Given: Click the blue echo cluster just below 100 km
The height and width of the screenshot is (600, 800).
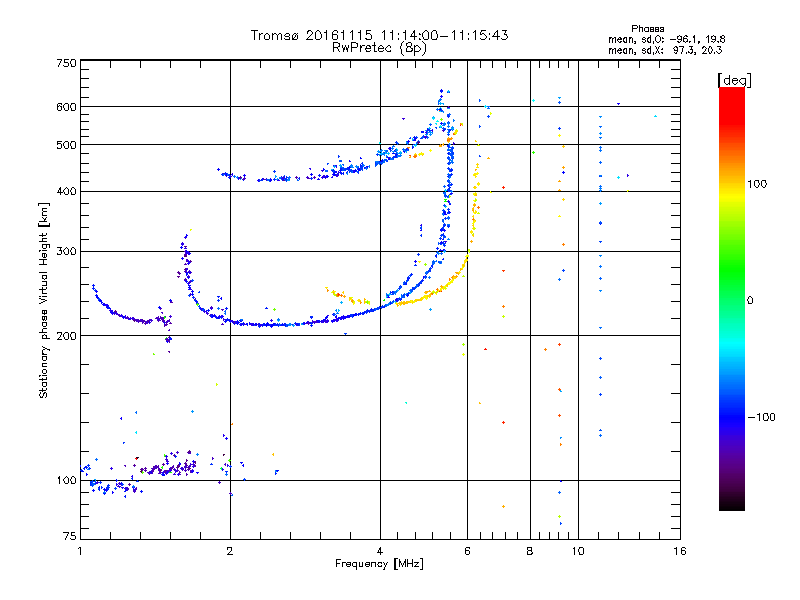Looking at the screenshot, I should click(114, 487).
